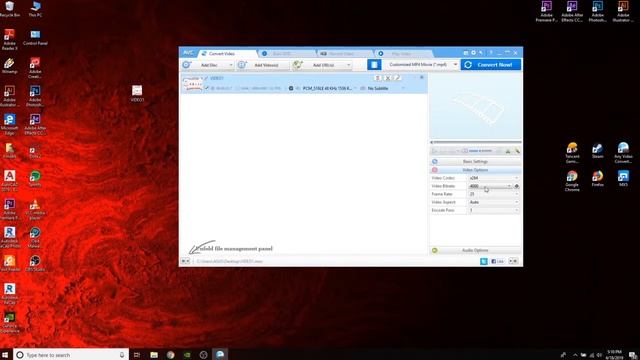Select the Tencent Gaming desktop shortcut

coord(572,153)
